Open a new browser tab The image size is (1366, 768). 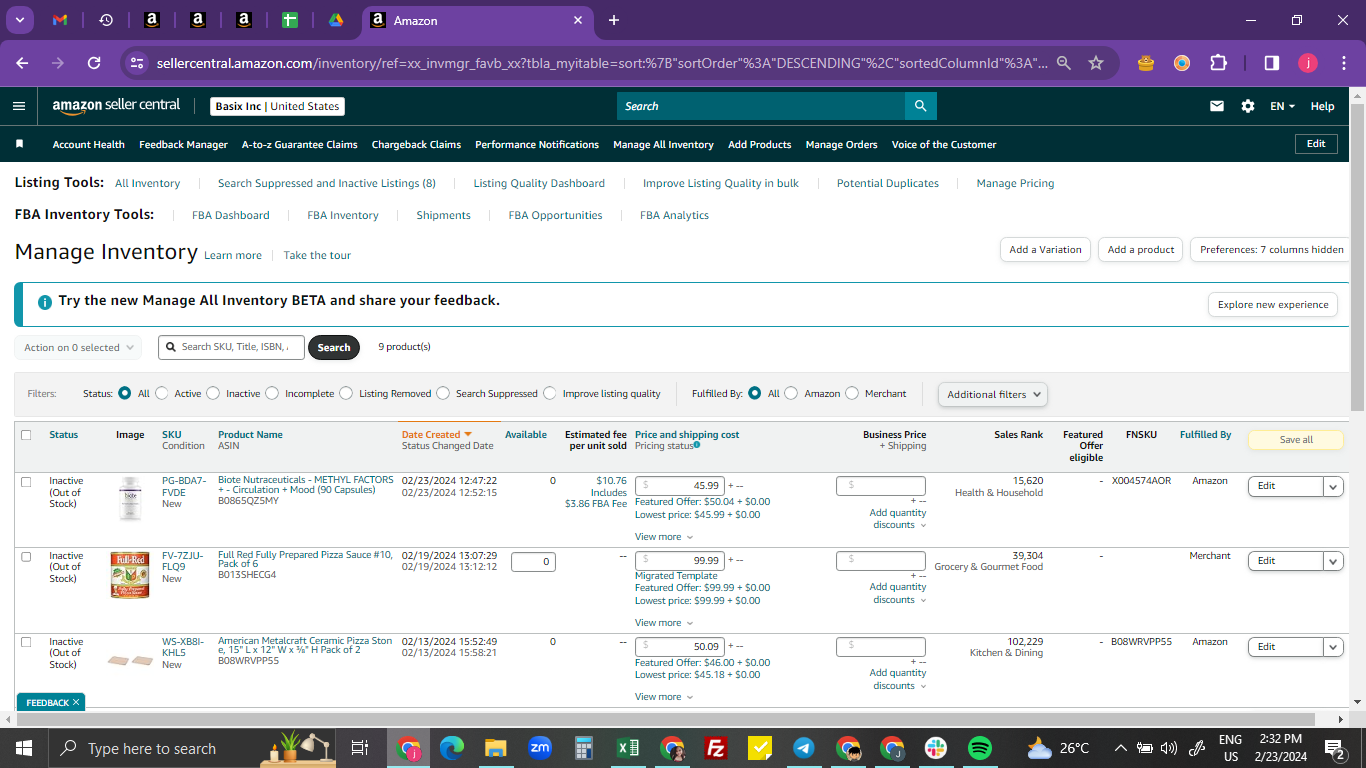614,20
